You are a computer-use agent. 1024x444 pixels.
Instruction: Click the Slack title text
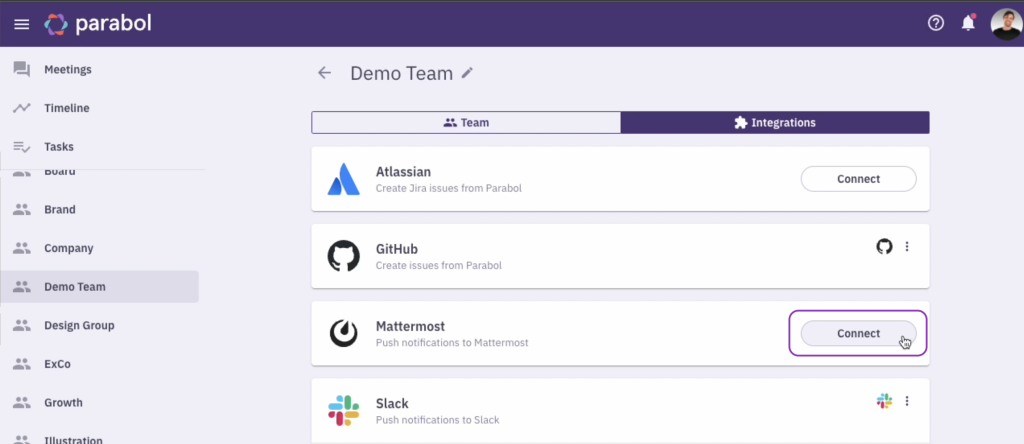coord(392,404)
